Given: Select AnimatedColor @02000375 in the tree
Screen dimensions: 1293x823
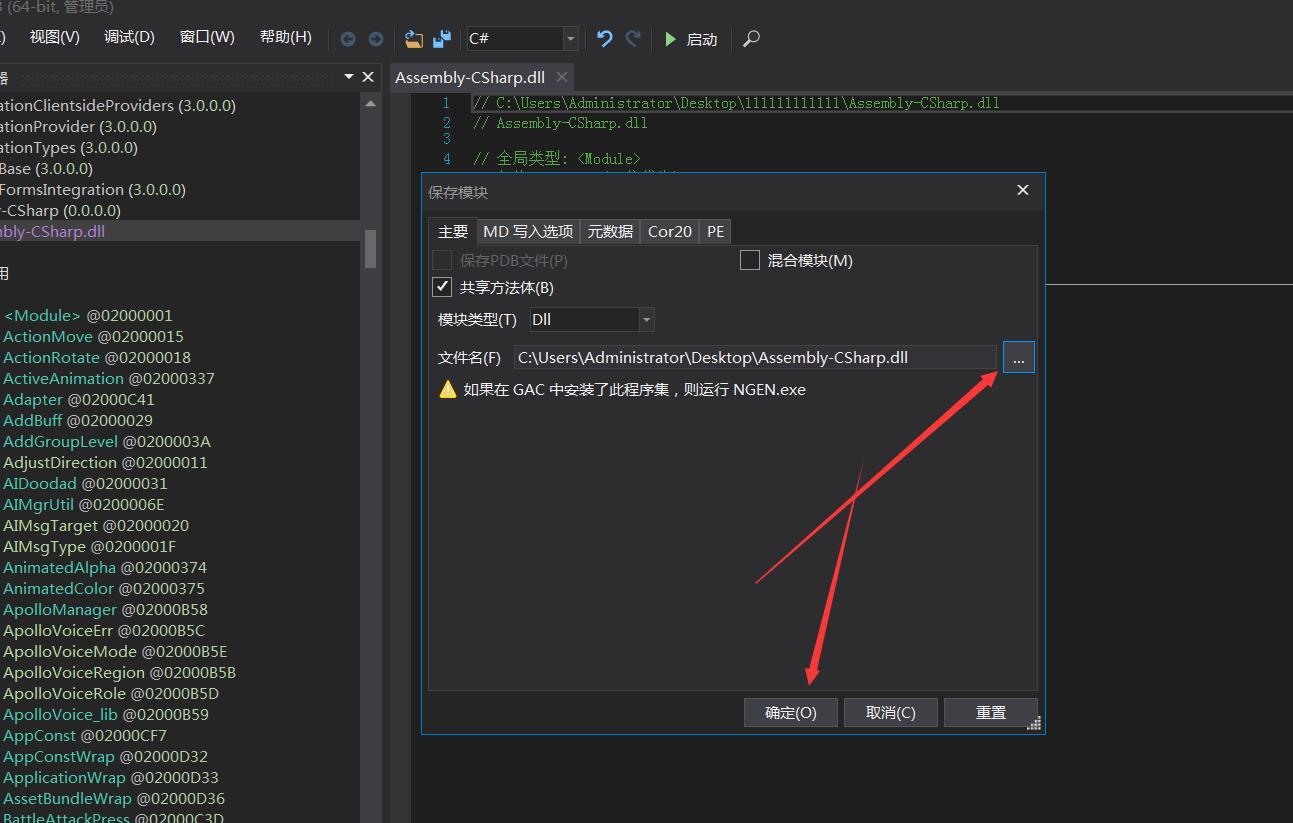Looking at the screenshot, I should [x=104, y=588].
